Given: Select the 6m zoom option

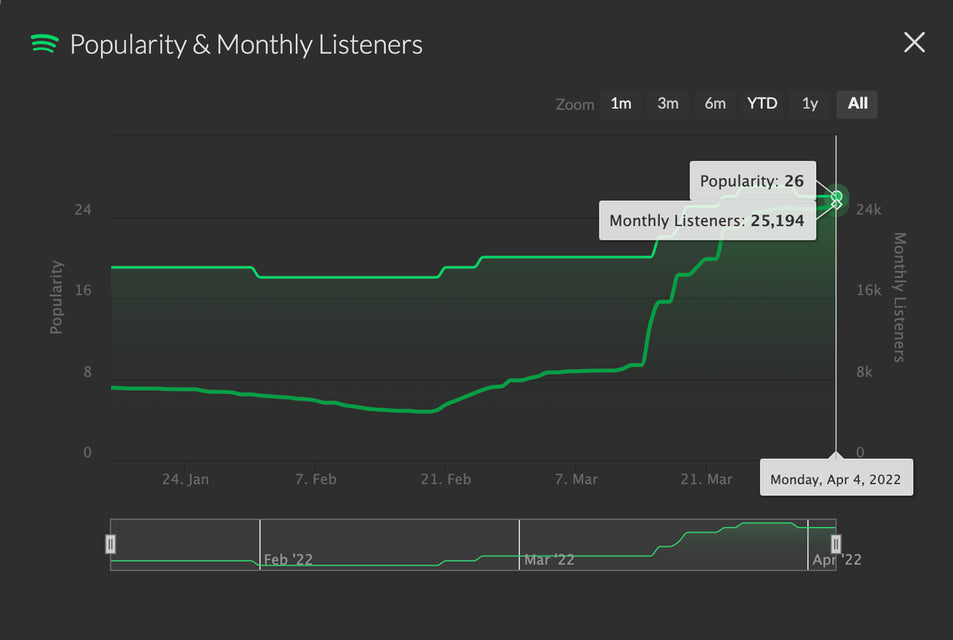Looking at the screenshot, I should pos(714,104).
